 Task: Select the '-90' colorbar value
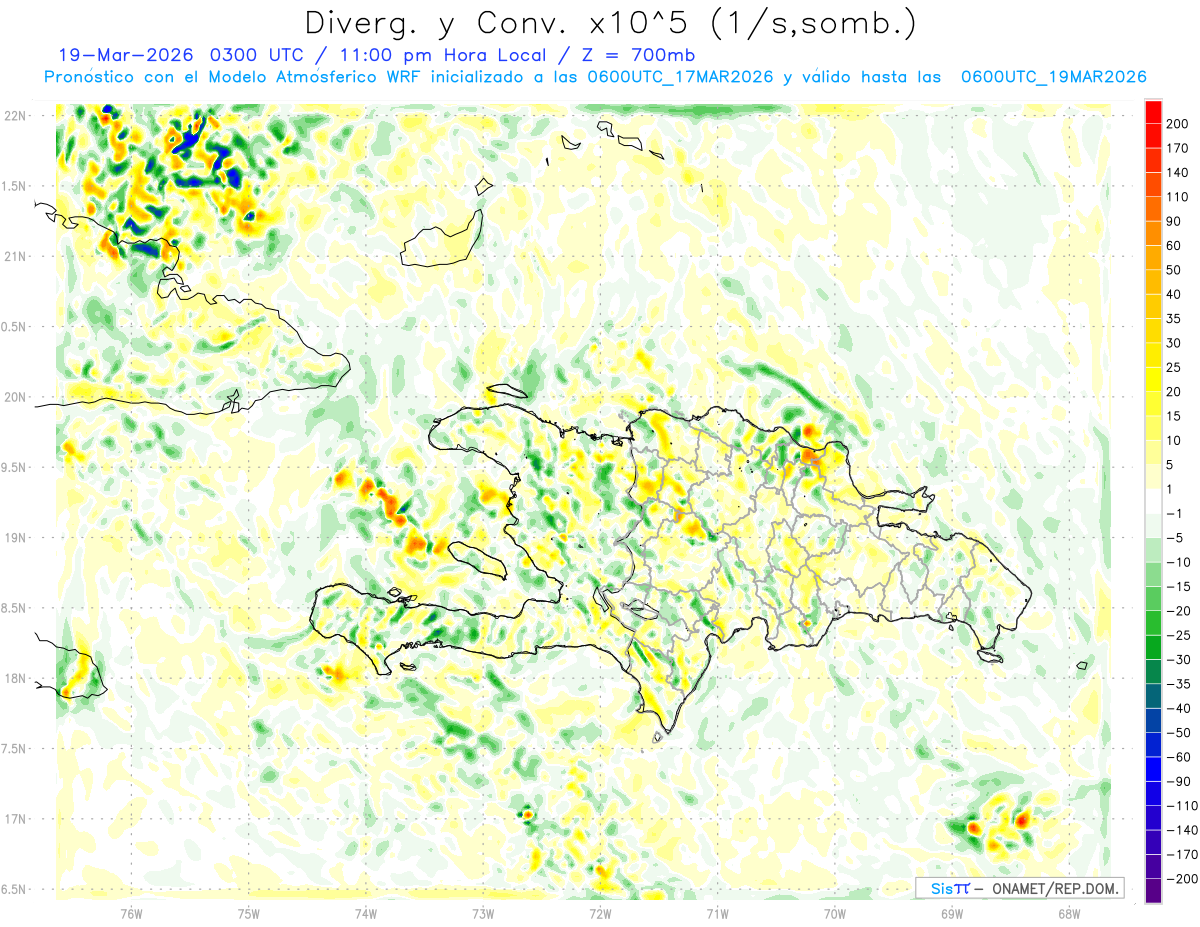coord(1181,782)
